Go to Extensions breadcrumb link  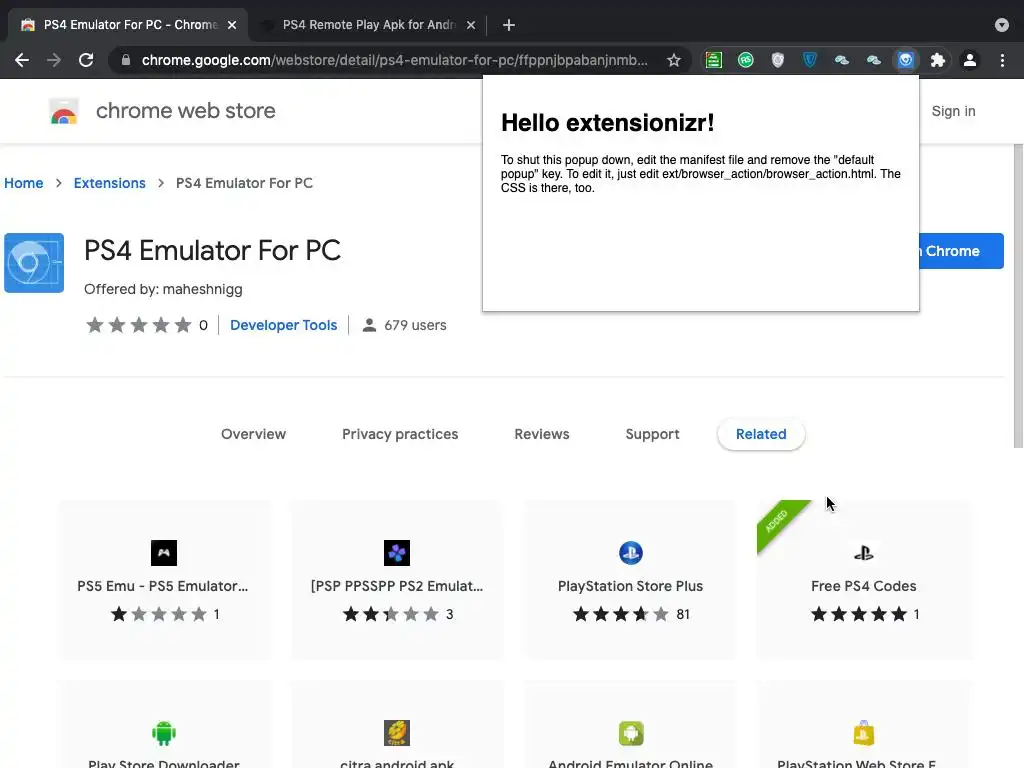click(109, 183)
